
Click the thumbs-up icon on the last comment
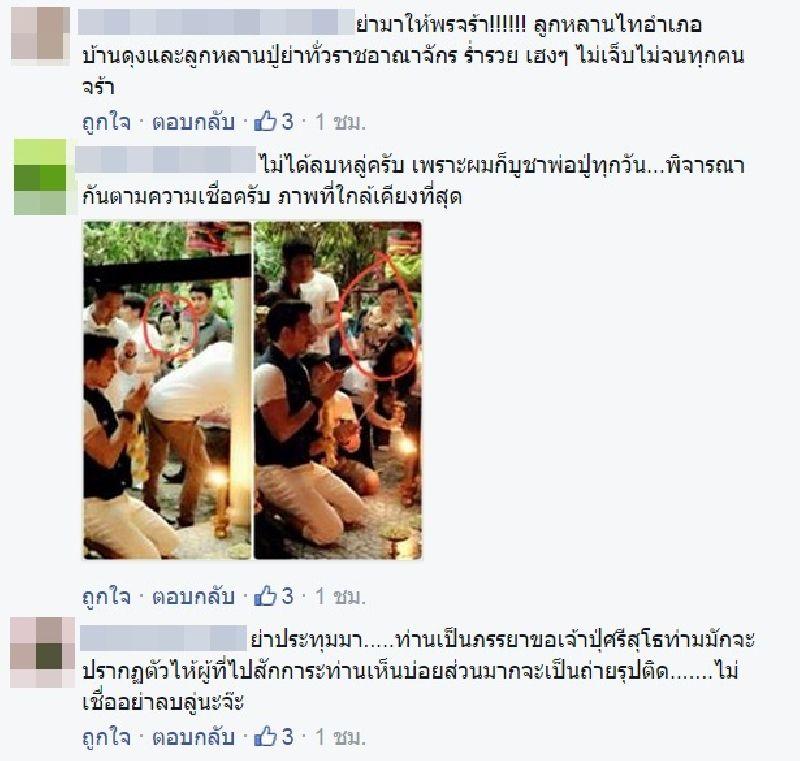(x=265, y=737)
